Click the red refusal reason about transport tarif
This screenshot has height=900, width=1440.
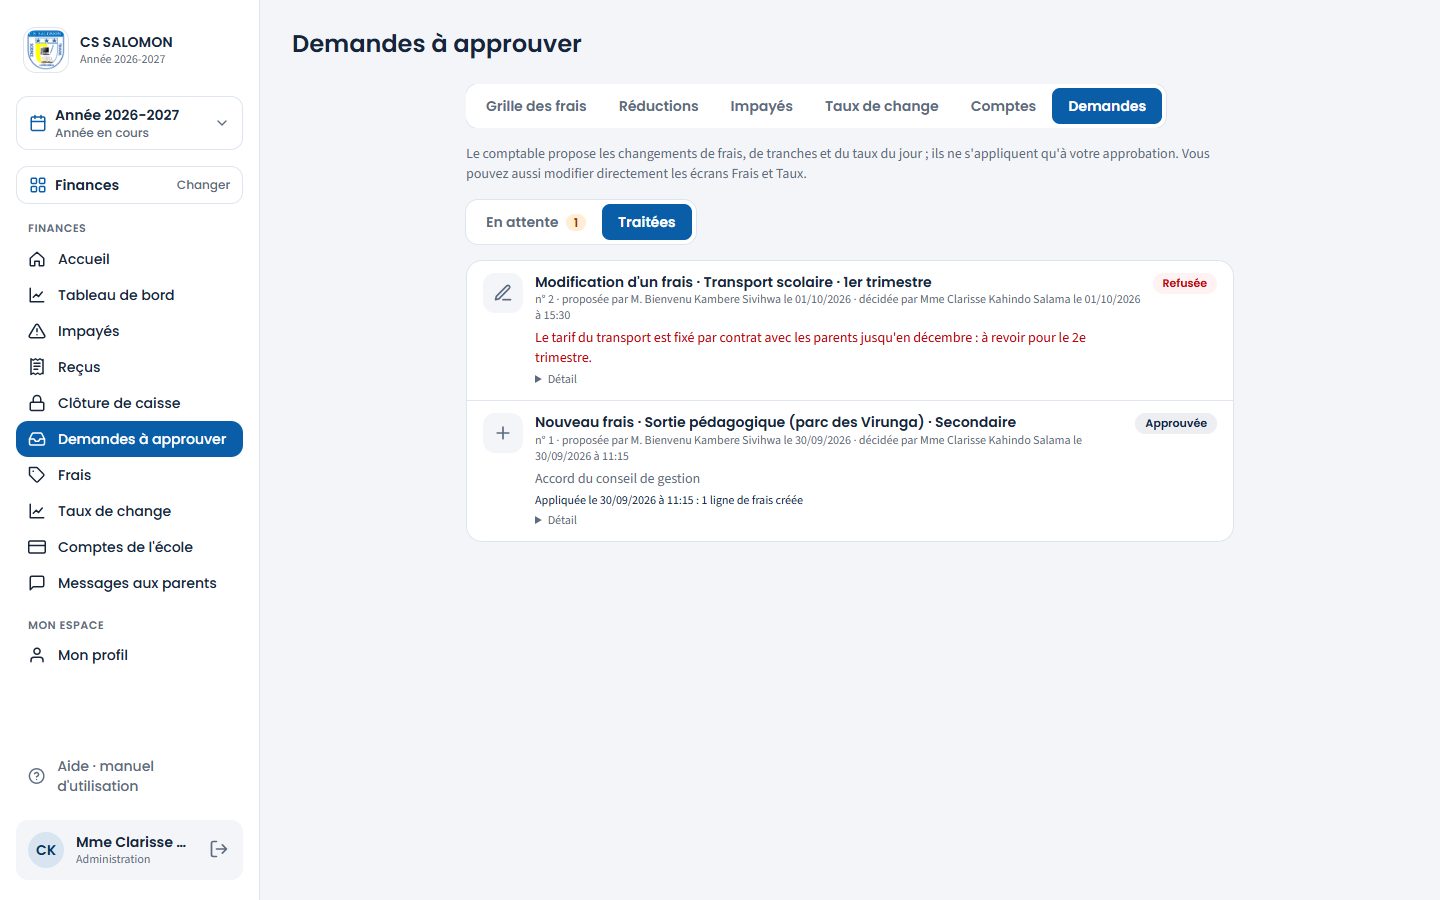[810, 347]
